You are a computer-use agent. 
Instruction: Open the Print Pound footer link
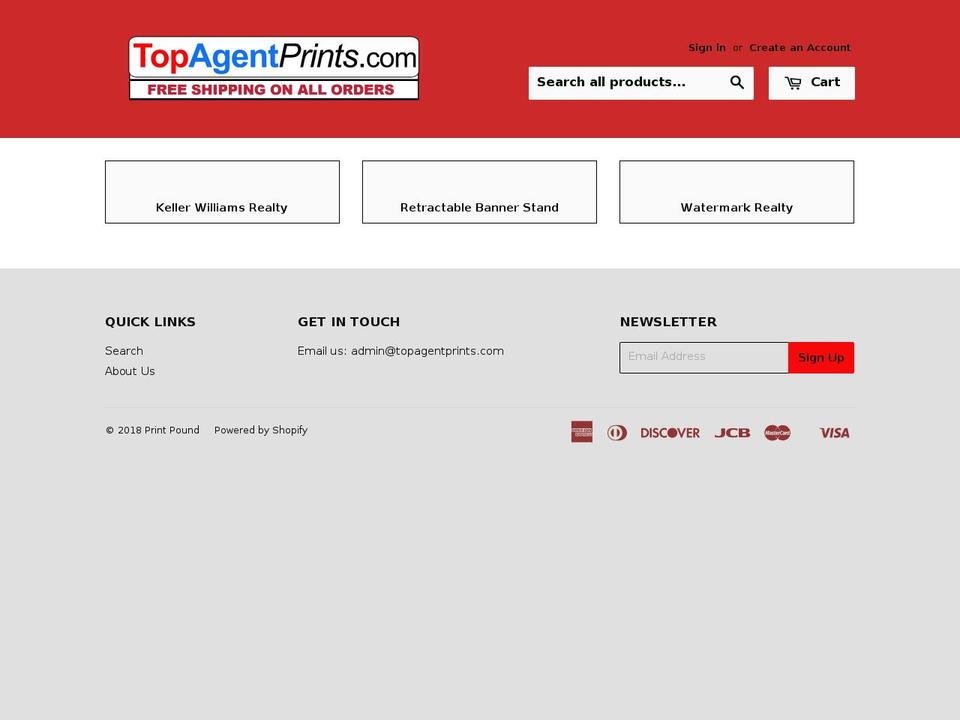[171, 430]
